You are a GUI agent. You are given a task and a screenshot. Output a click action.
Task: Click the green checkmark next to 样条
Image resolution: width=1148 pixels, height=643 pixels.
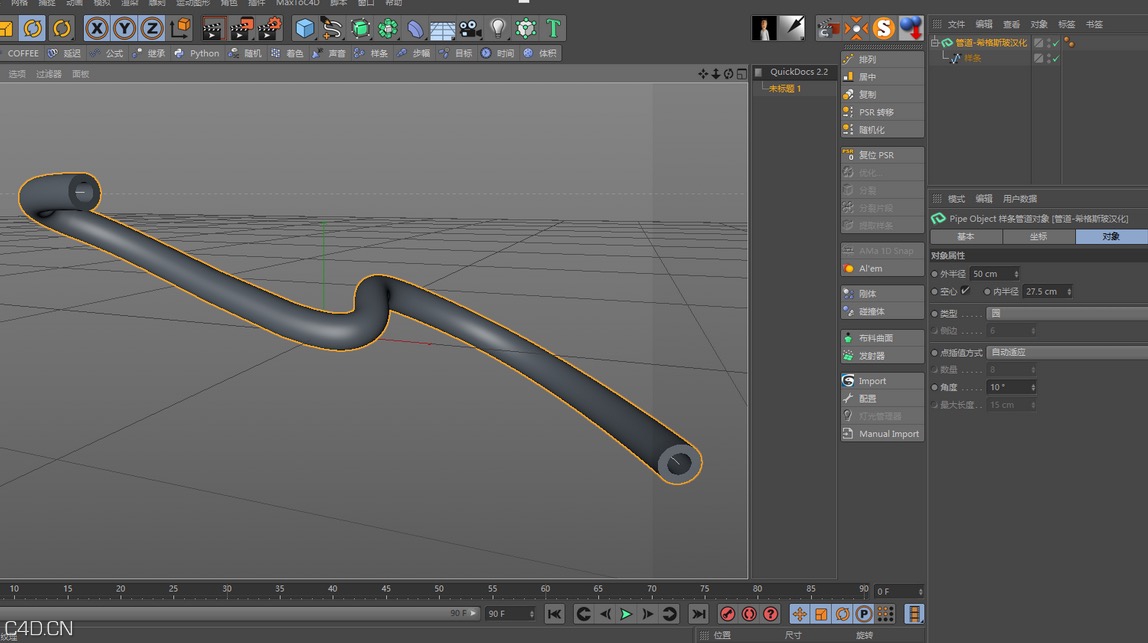(1055, 59)
